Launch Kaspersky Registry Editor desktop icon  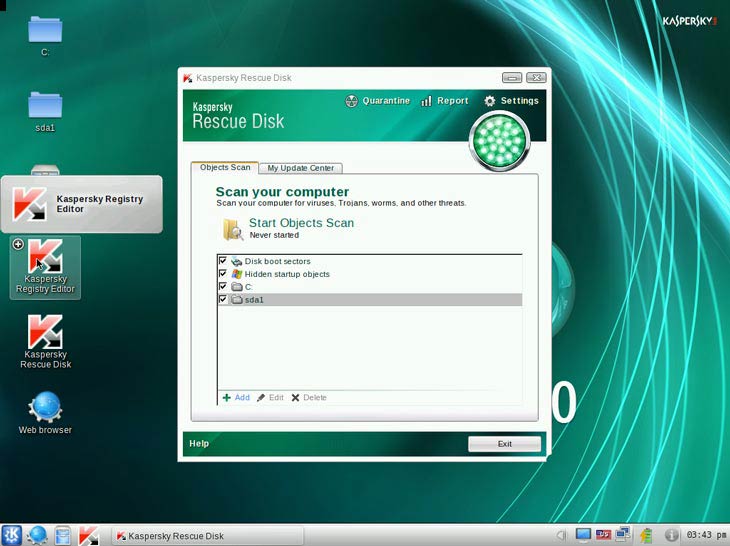[45, 267]
